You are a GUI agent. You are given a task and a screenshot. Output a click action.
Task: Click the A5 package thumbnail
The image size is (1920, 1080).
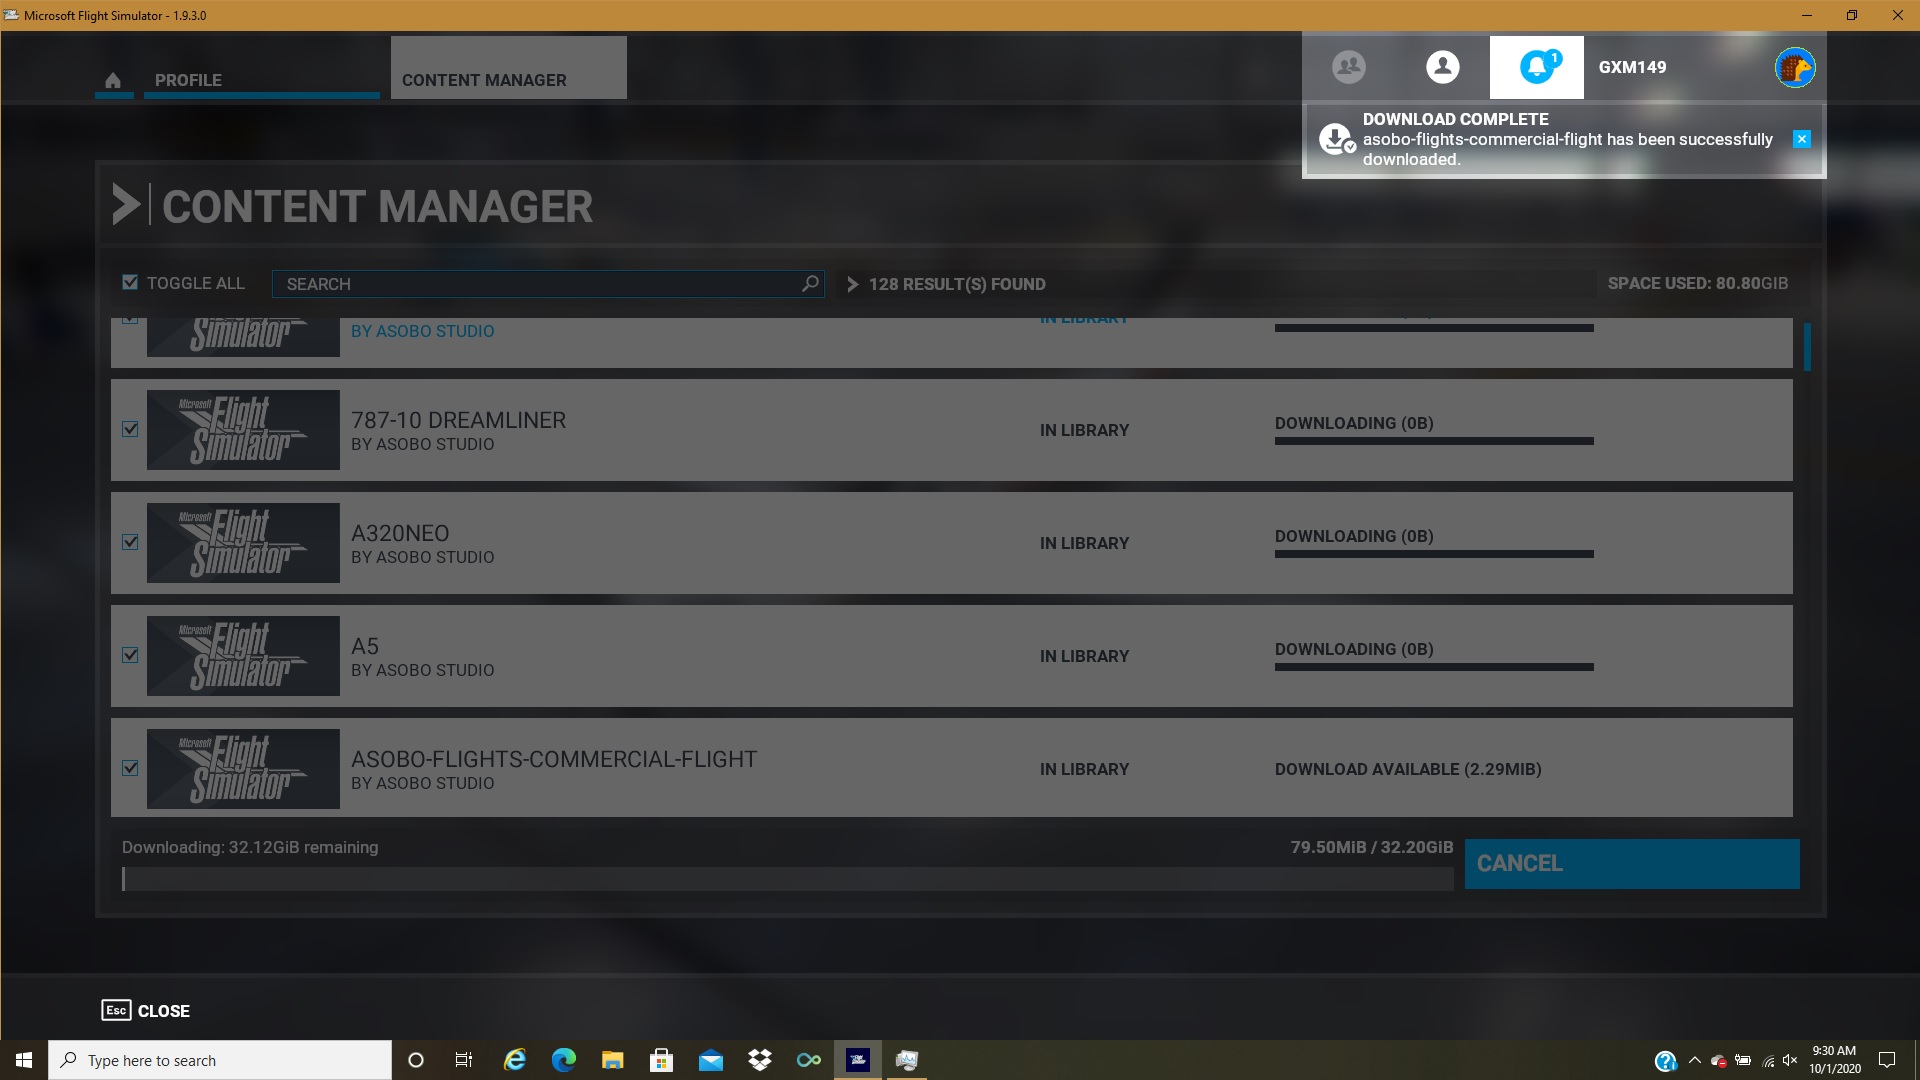pyautogui.click(x=243, y=656)
